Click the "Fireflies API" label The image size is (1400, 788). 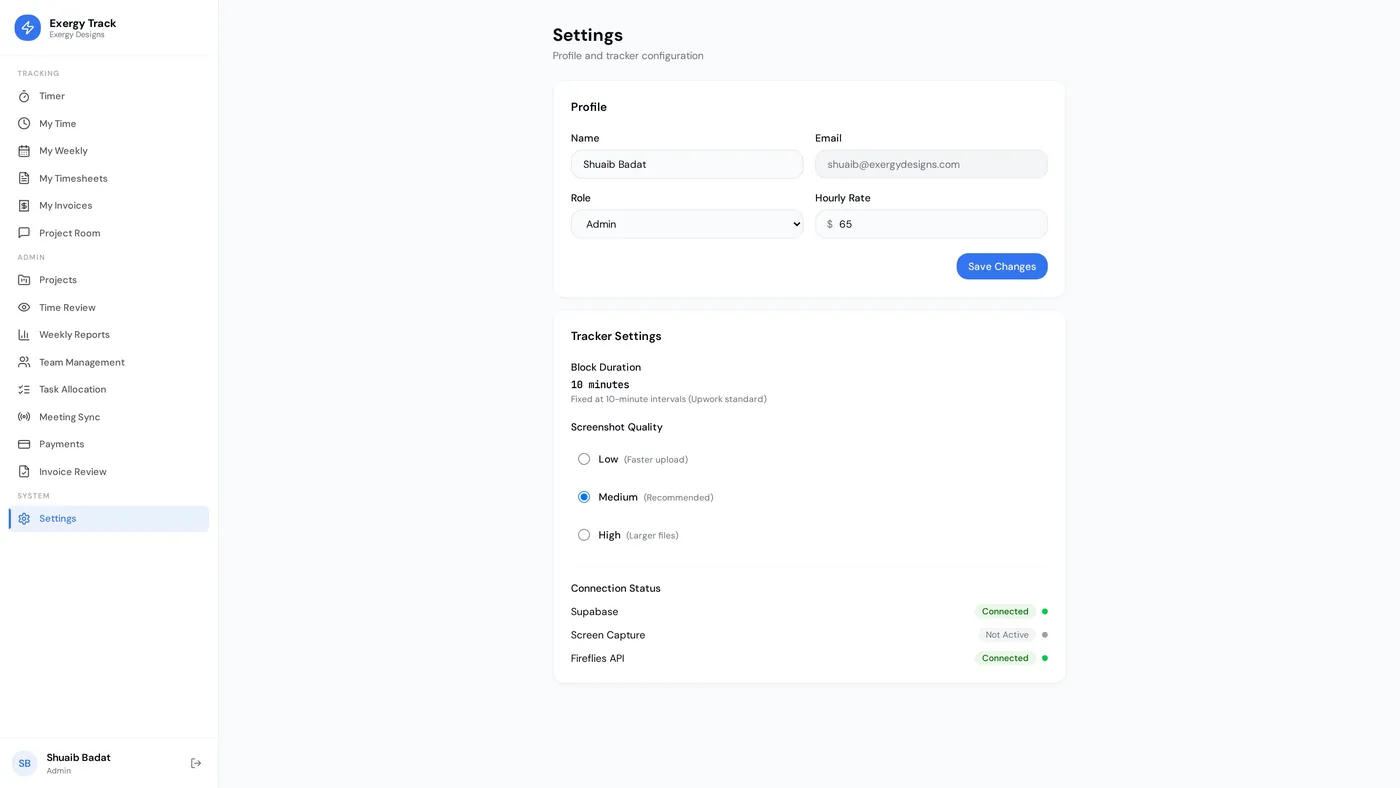point(598,658)
